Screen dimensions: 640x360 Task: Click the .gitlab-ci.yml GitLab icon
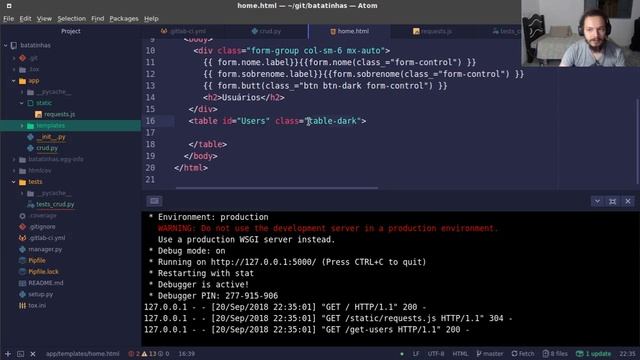[x=22, y=238]
